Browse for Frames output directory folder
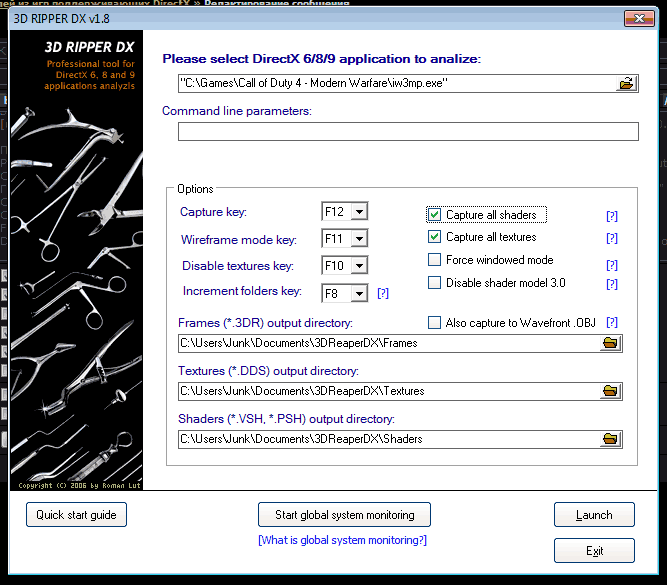 click(x=610, y=343)
